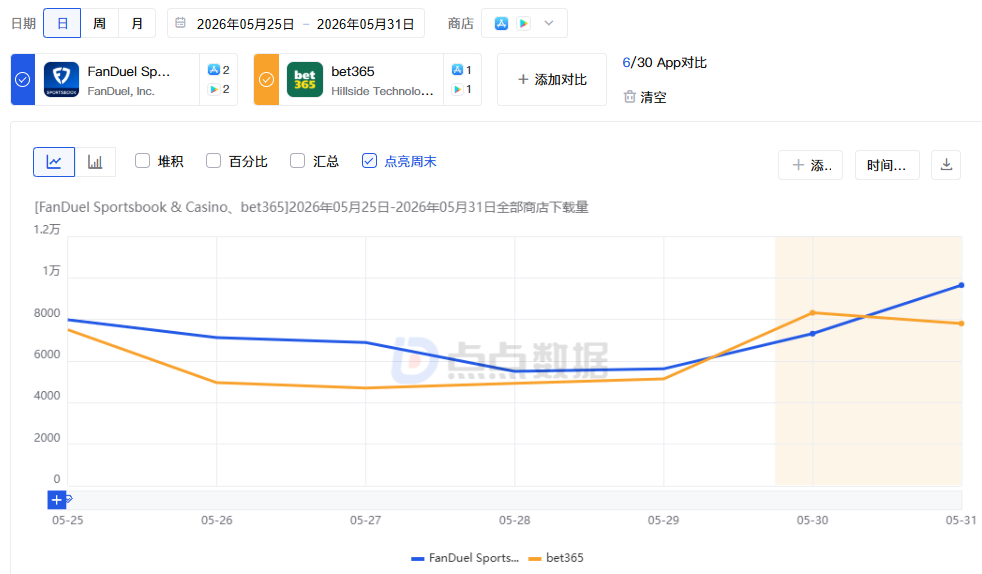Image resolution: width=982 pixels, height=574 pixels.
Task: Click the Google Play icon in store selector
Action: 524,23
